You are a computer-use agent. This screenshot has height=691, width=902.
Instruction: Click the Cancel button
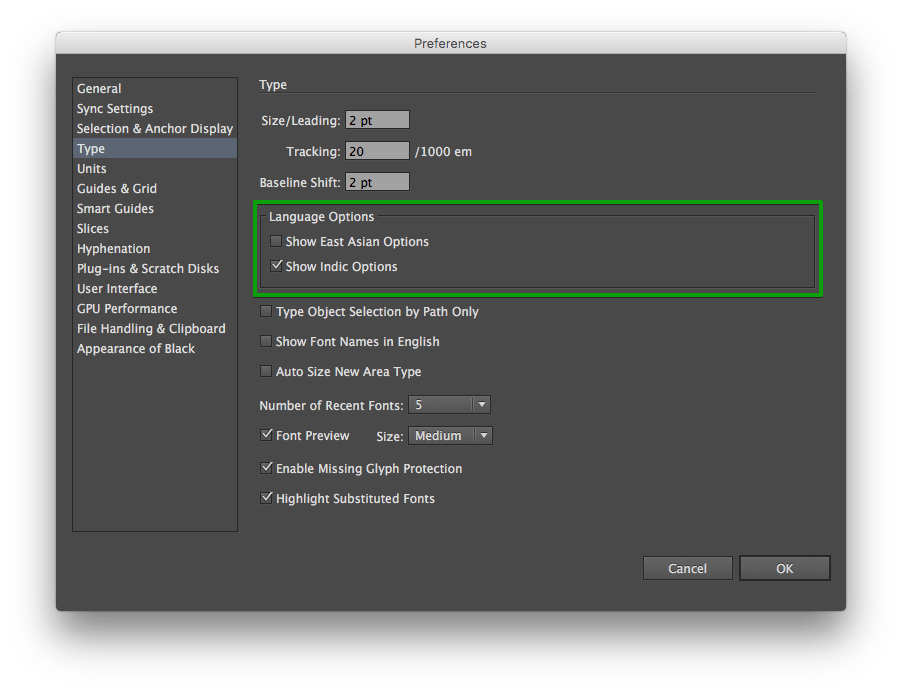687,568
